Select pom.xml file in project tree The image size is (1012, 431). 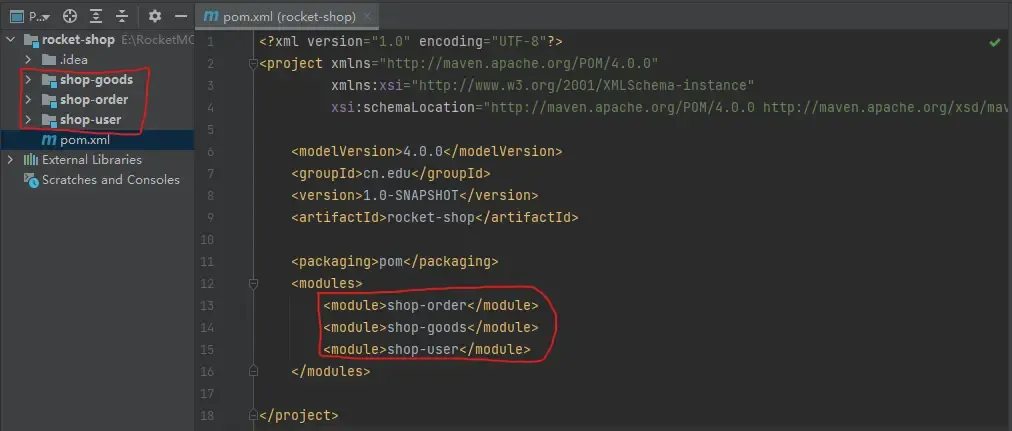84,140
